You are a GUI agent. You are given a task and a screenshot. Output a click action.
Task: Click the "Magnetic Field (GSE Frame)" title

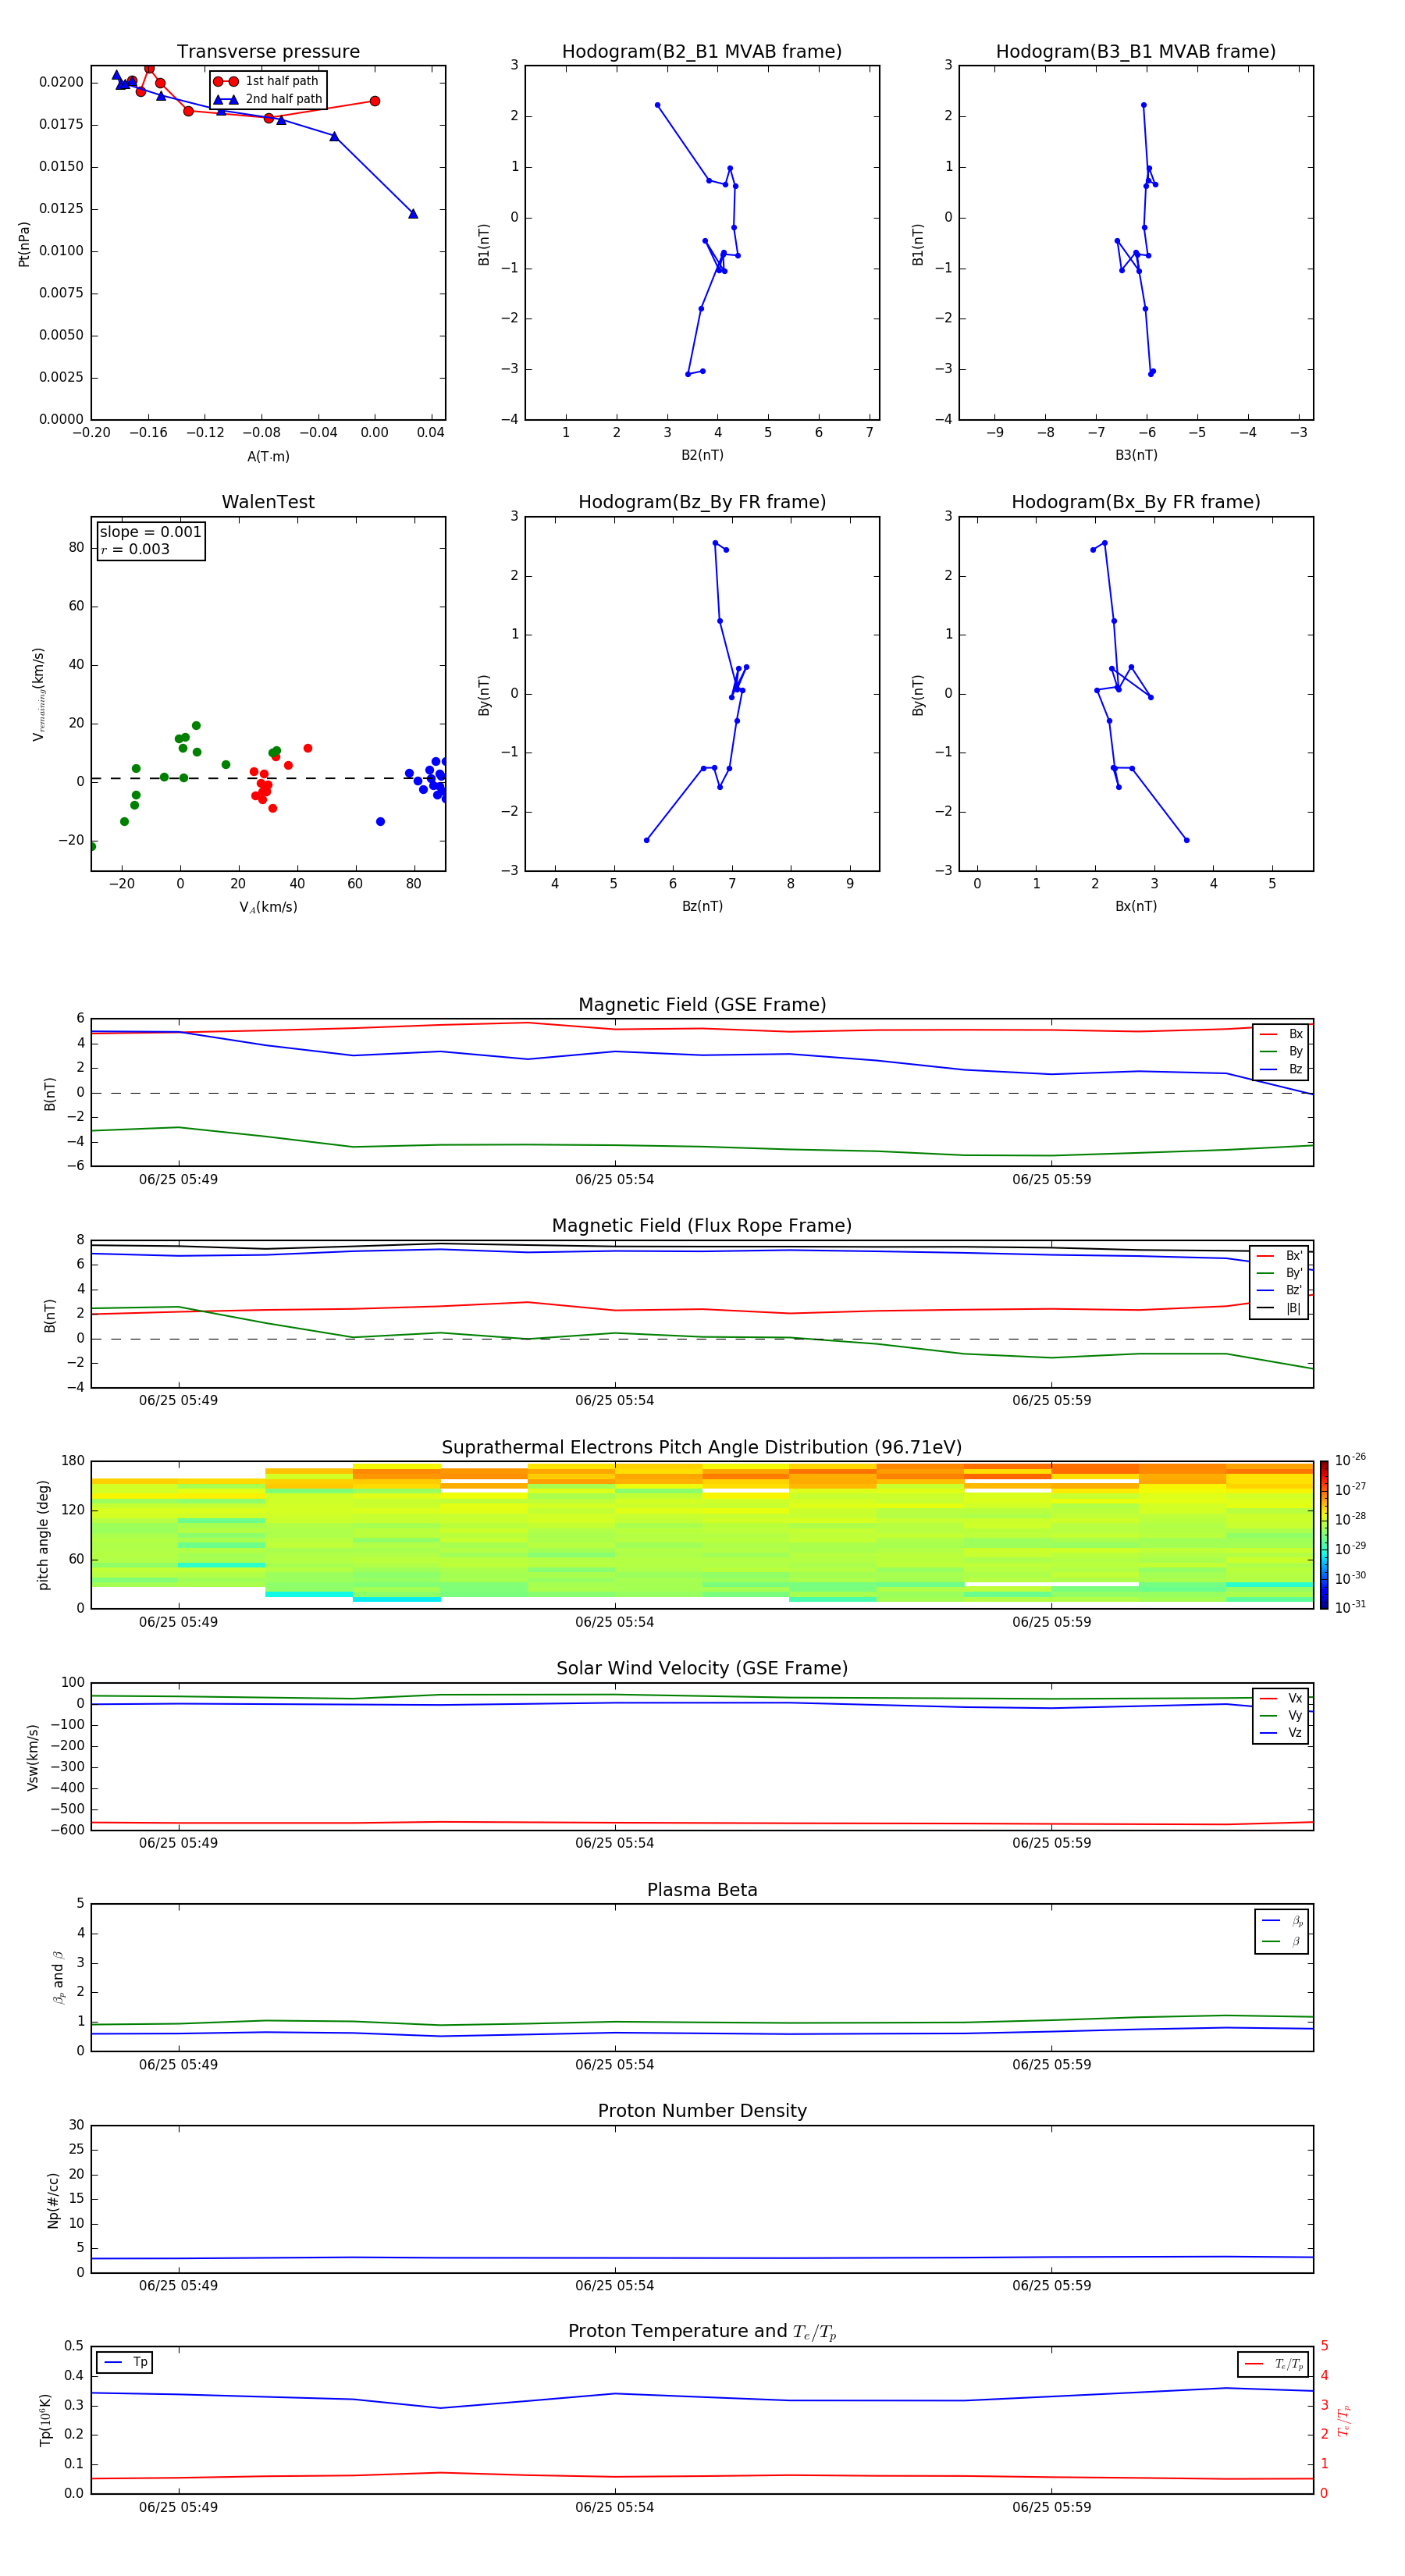coord(702,1005)
